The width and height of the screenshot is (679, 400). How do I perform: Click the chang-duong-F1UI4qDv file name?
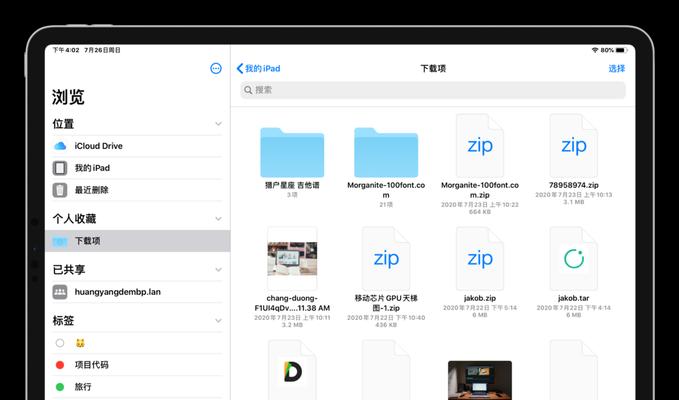[x=292, y=303]
